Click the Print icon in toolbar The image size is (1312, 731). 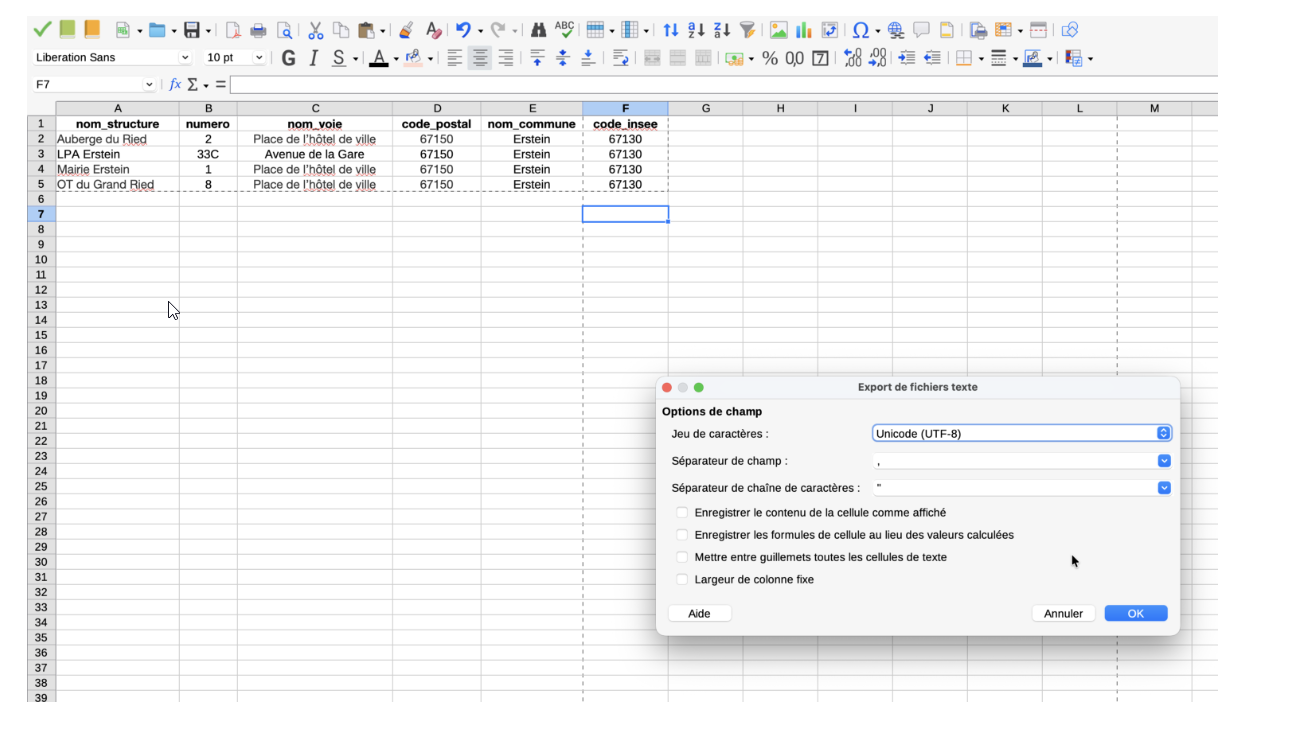[258, 30]
